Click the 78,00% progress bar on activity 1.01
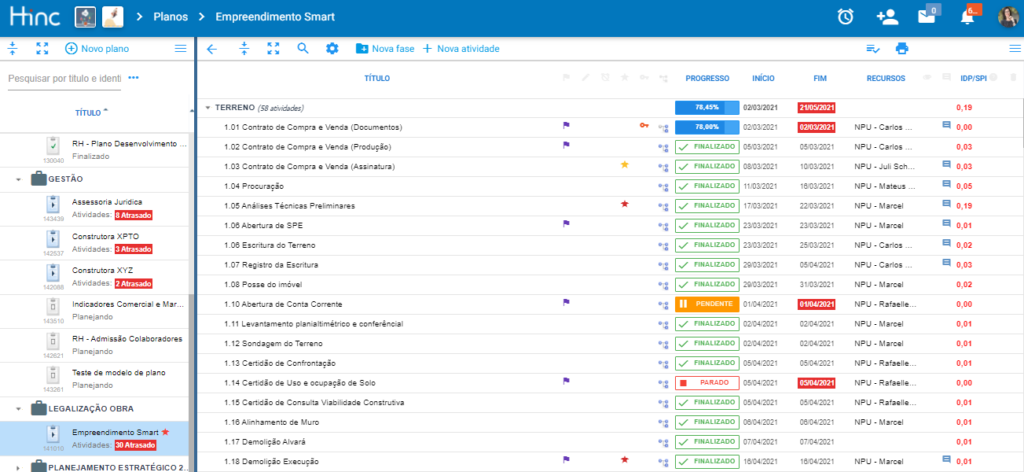1024x472 pixels. [706, 127]
